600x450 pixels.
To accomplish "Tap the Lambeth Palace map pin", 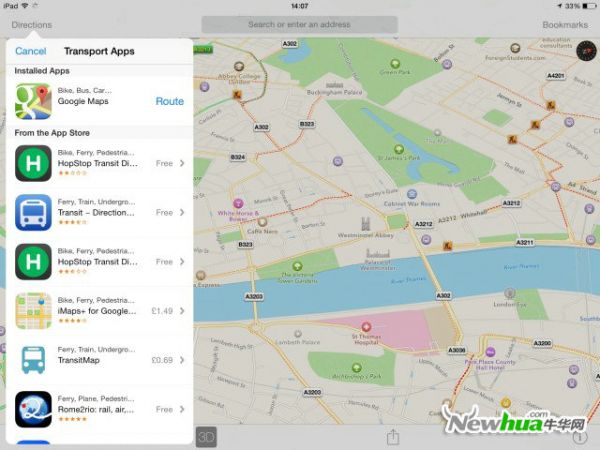I will (298, 334).
